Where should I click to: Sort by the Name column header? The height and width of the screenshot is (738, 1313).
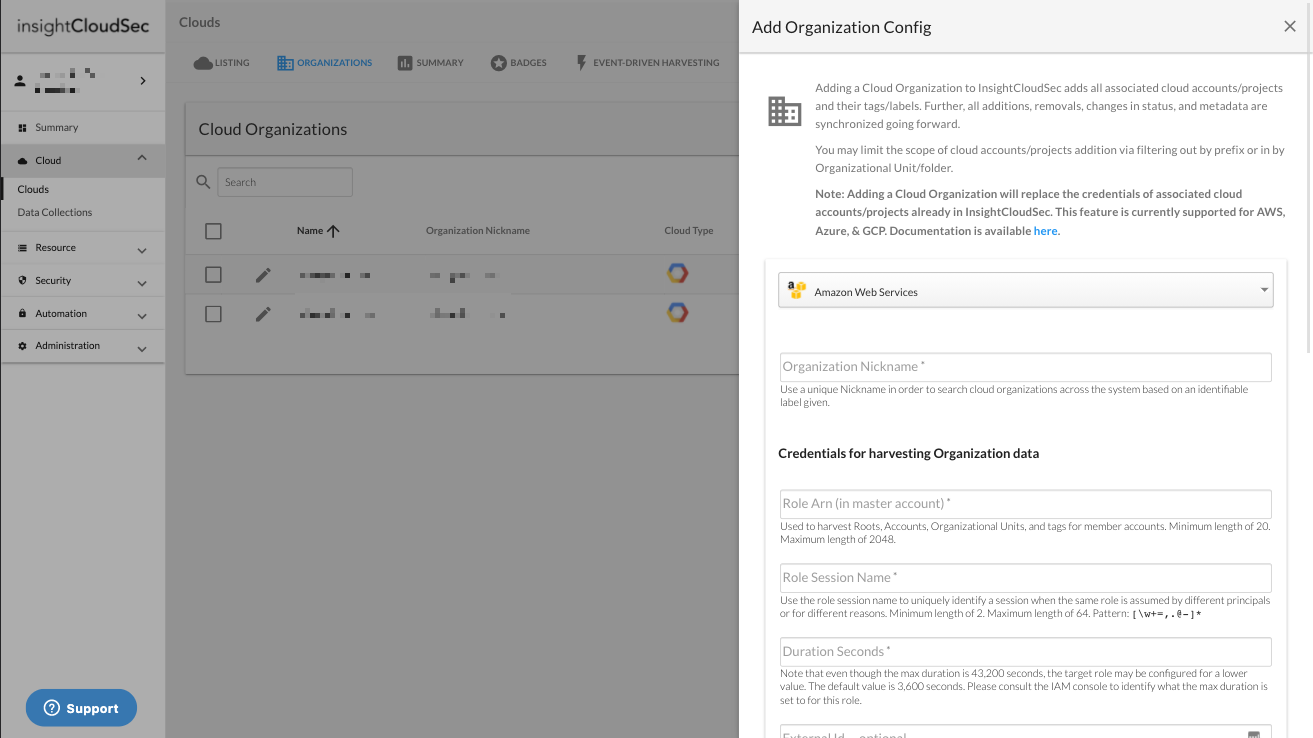[310, 230]
